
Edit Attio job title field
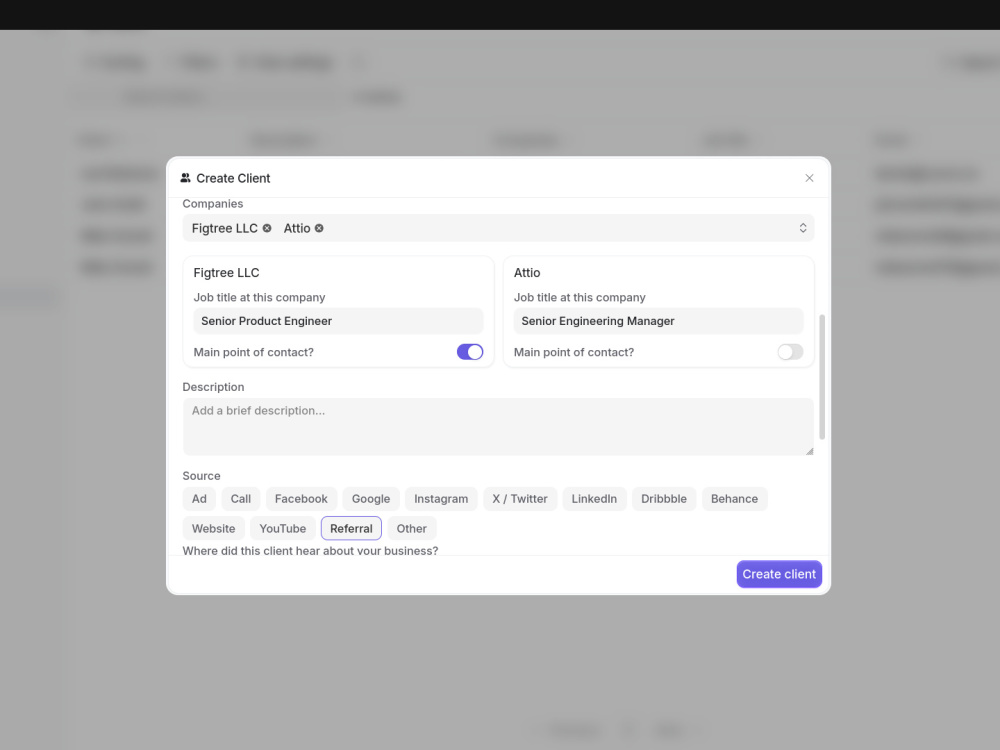coord(658,321)
